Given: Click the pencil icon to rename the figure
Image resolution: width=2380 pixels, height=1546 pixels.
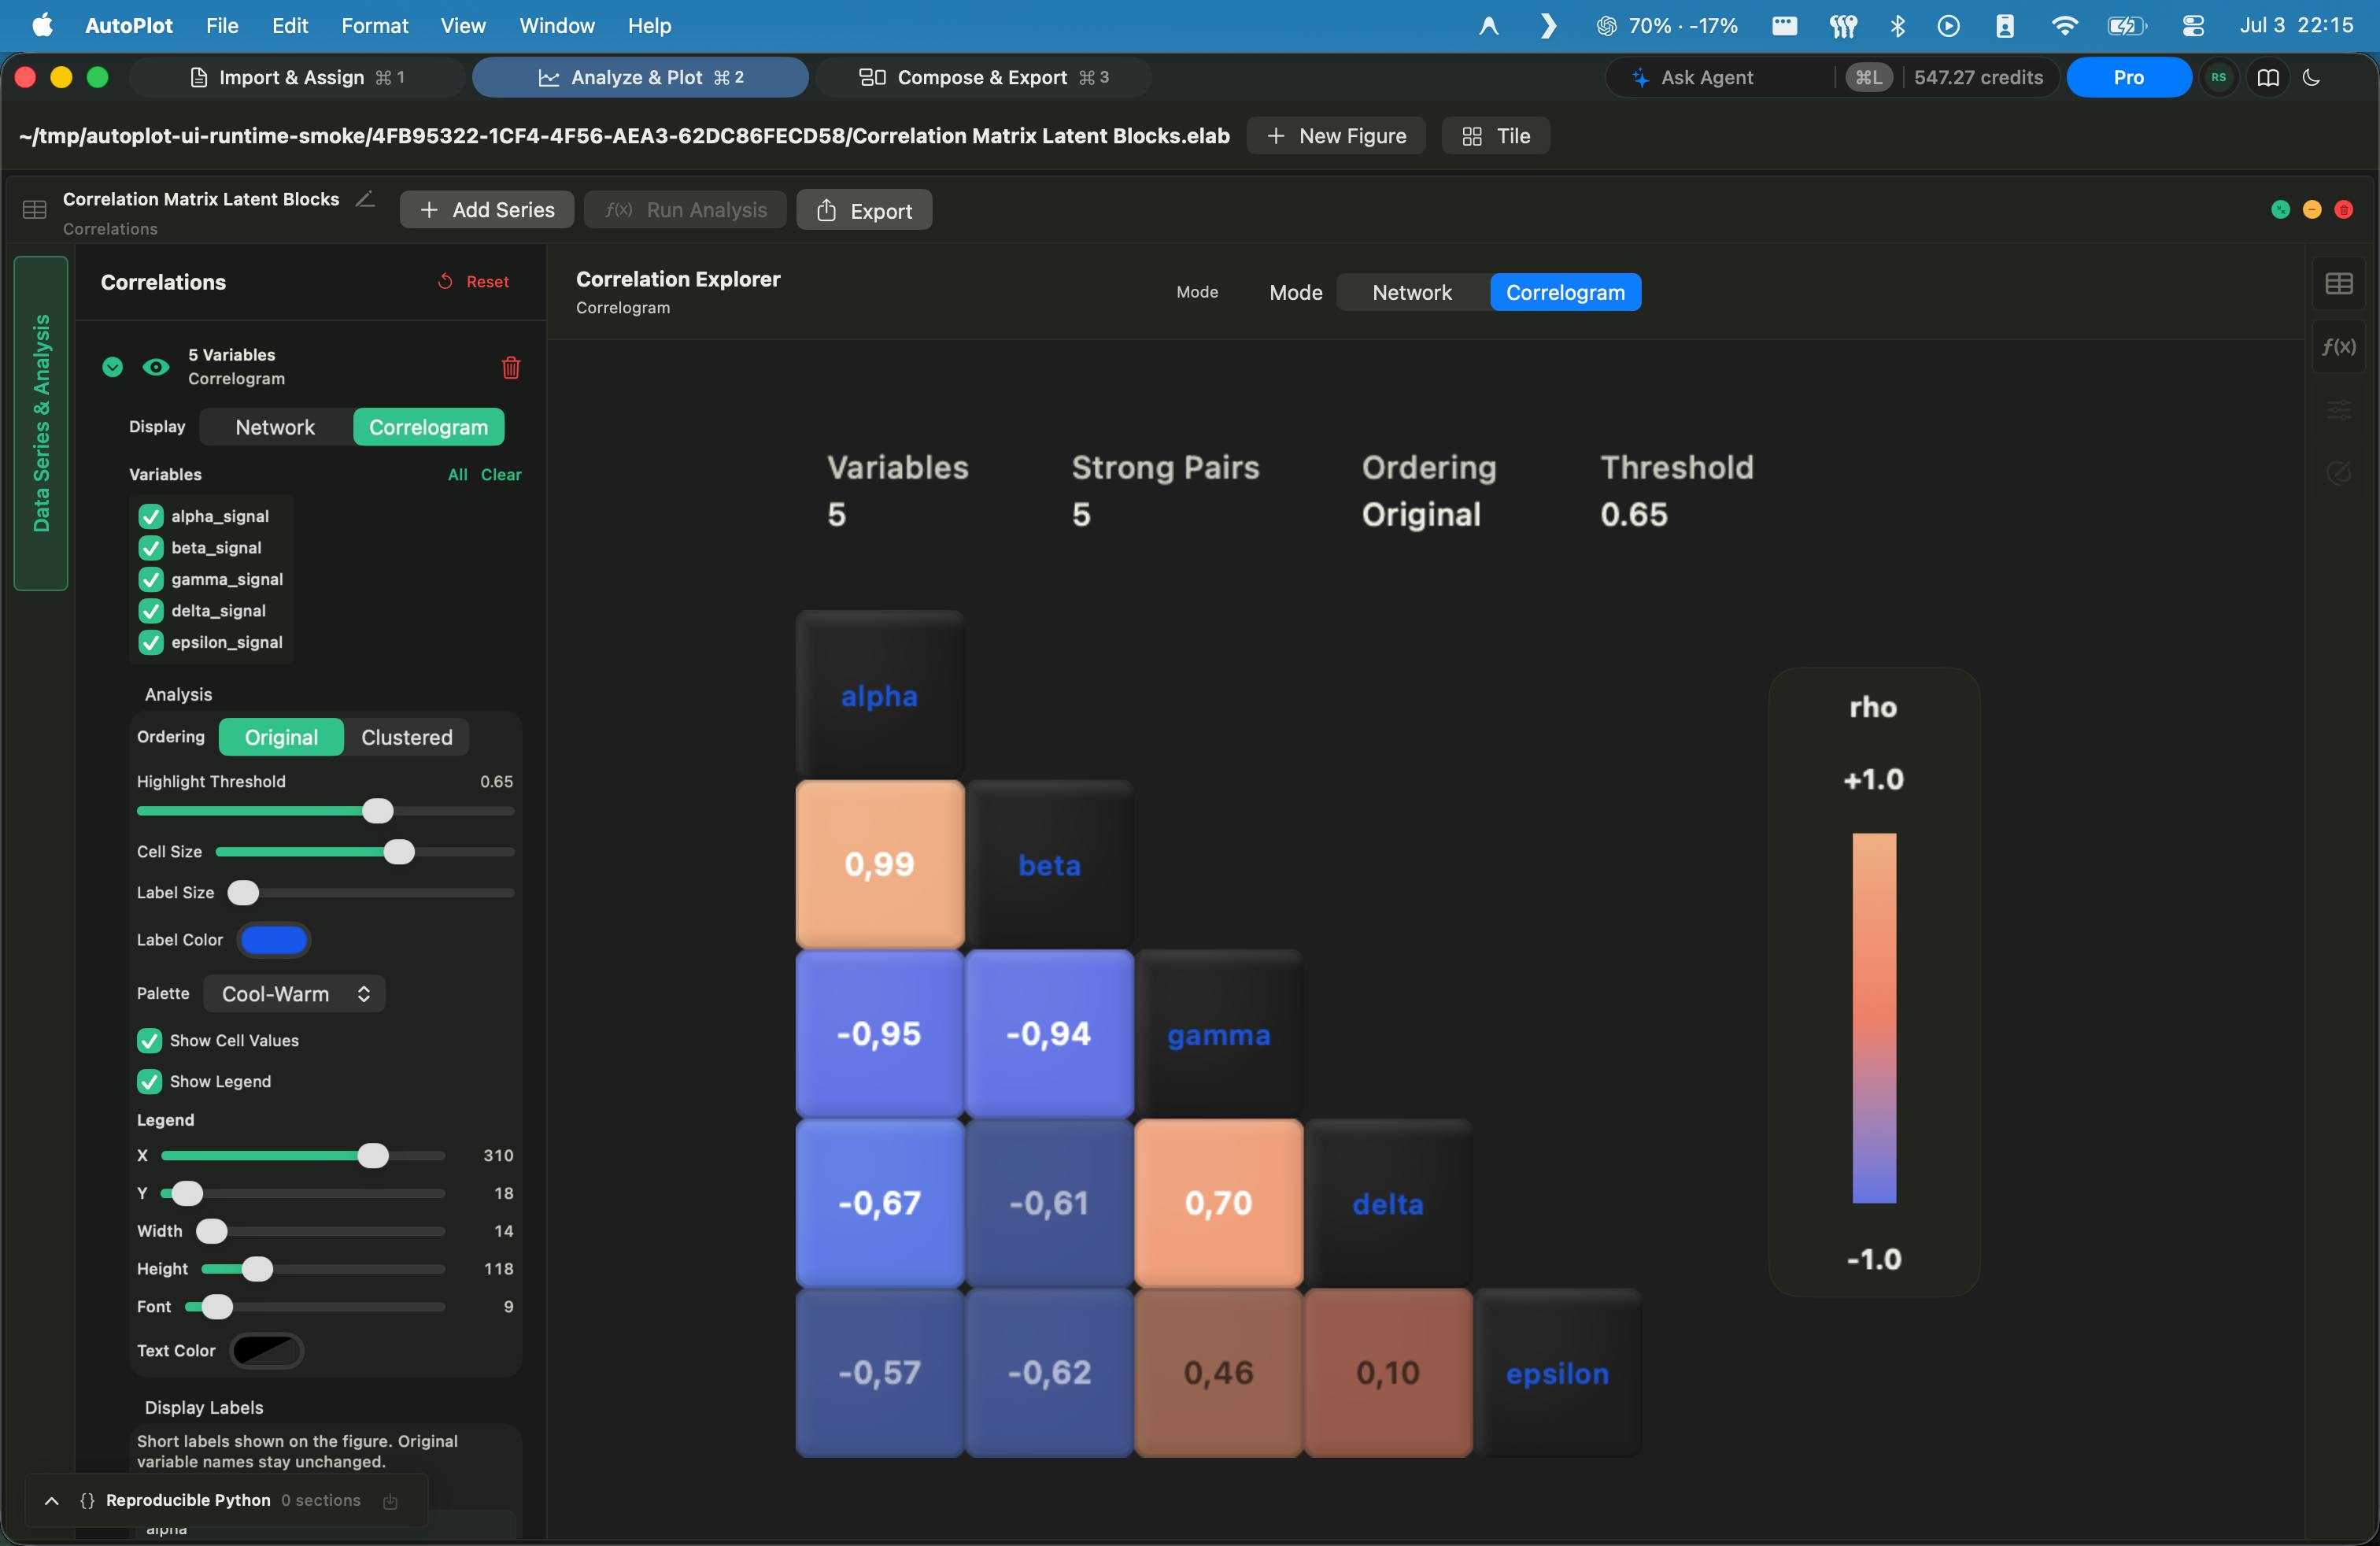Looking at the screenshot, I should click(366, 199).
